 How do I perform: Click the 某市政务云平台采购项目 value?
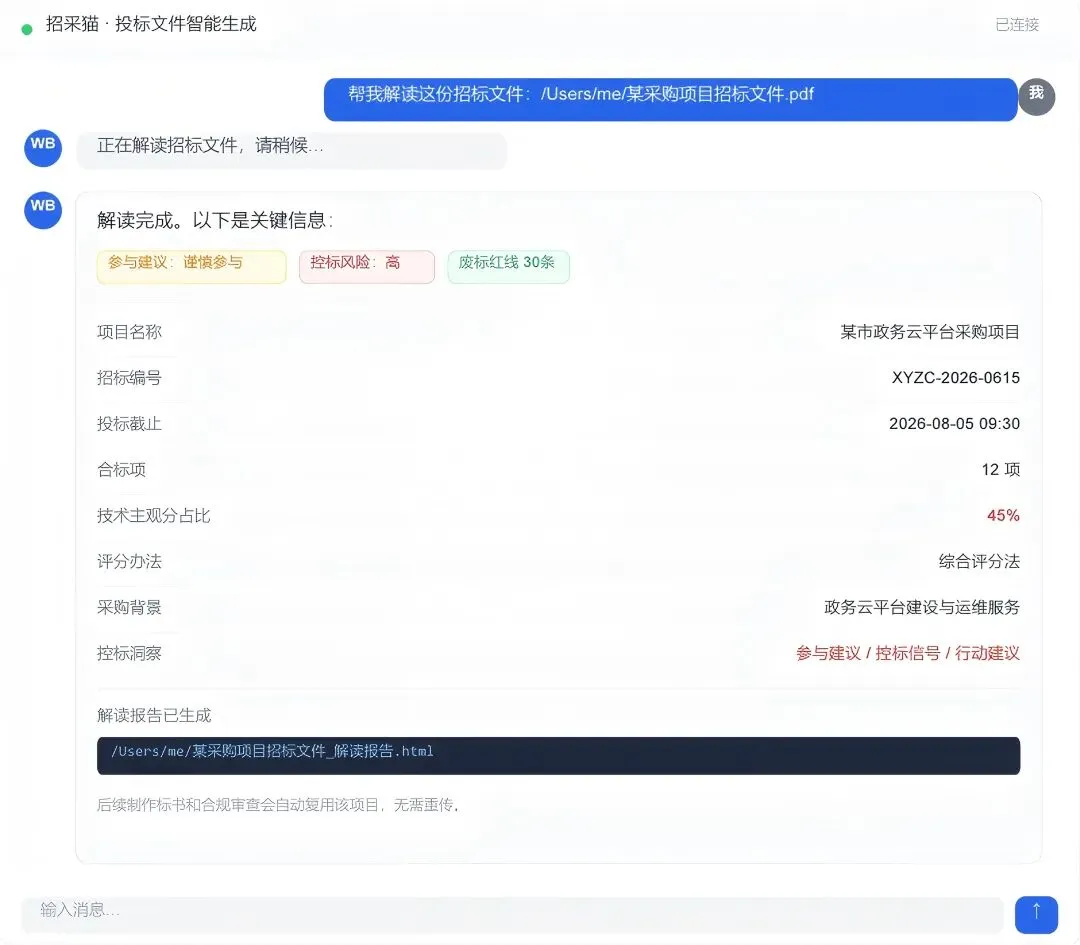click(x=929, y=332)
